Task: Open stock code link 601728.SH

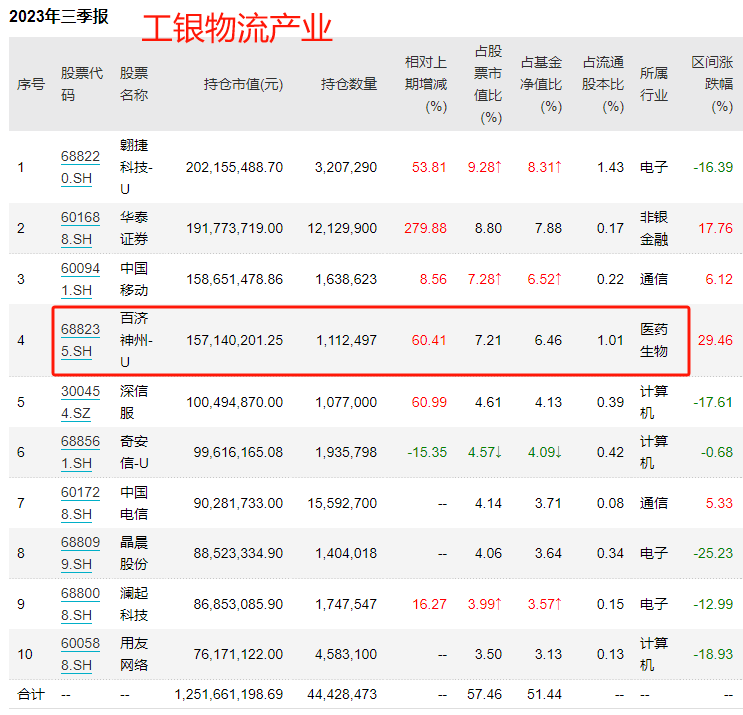Action: [81, 503]
